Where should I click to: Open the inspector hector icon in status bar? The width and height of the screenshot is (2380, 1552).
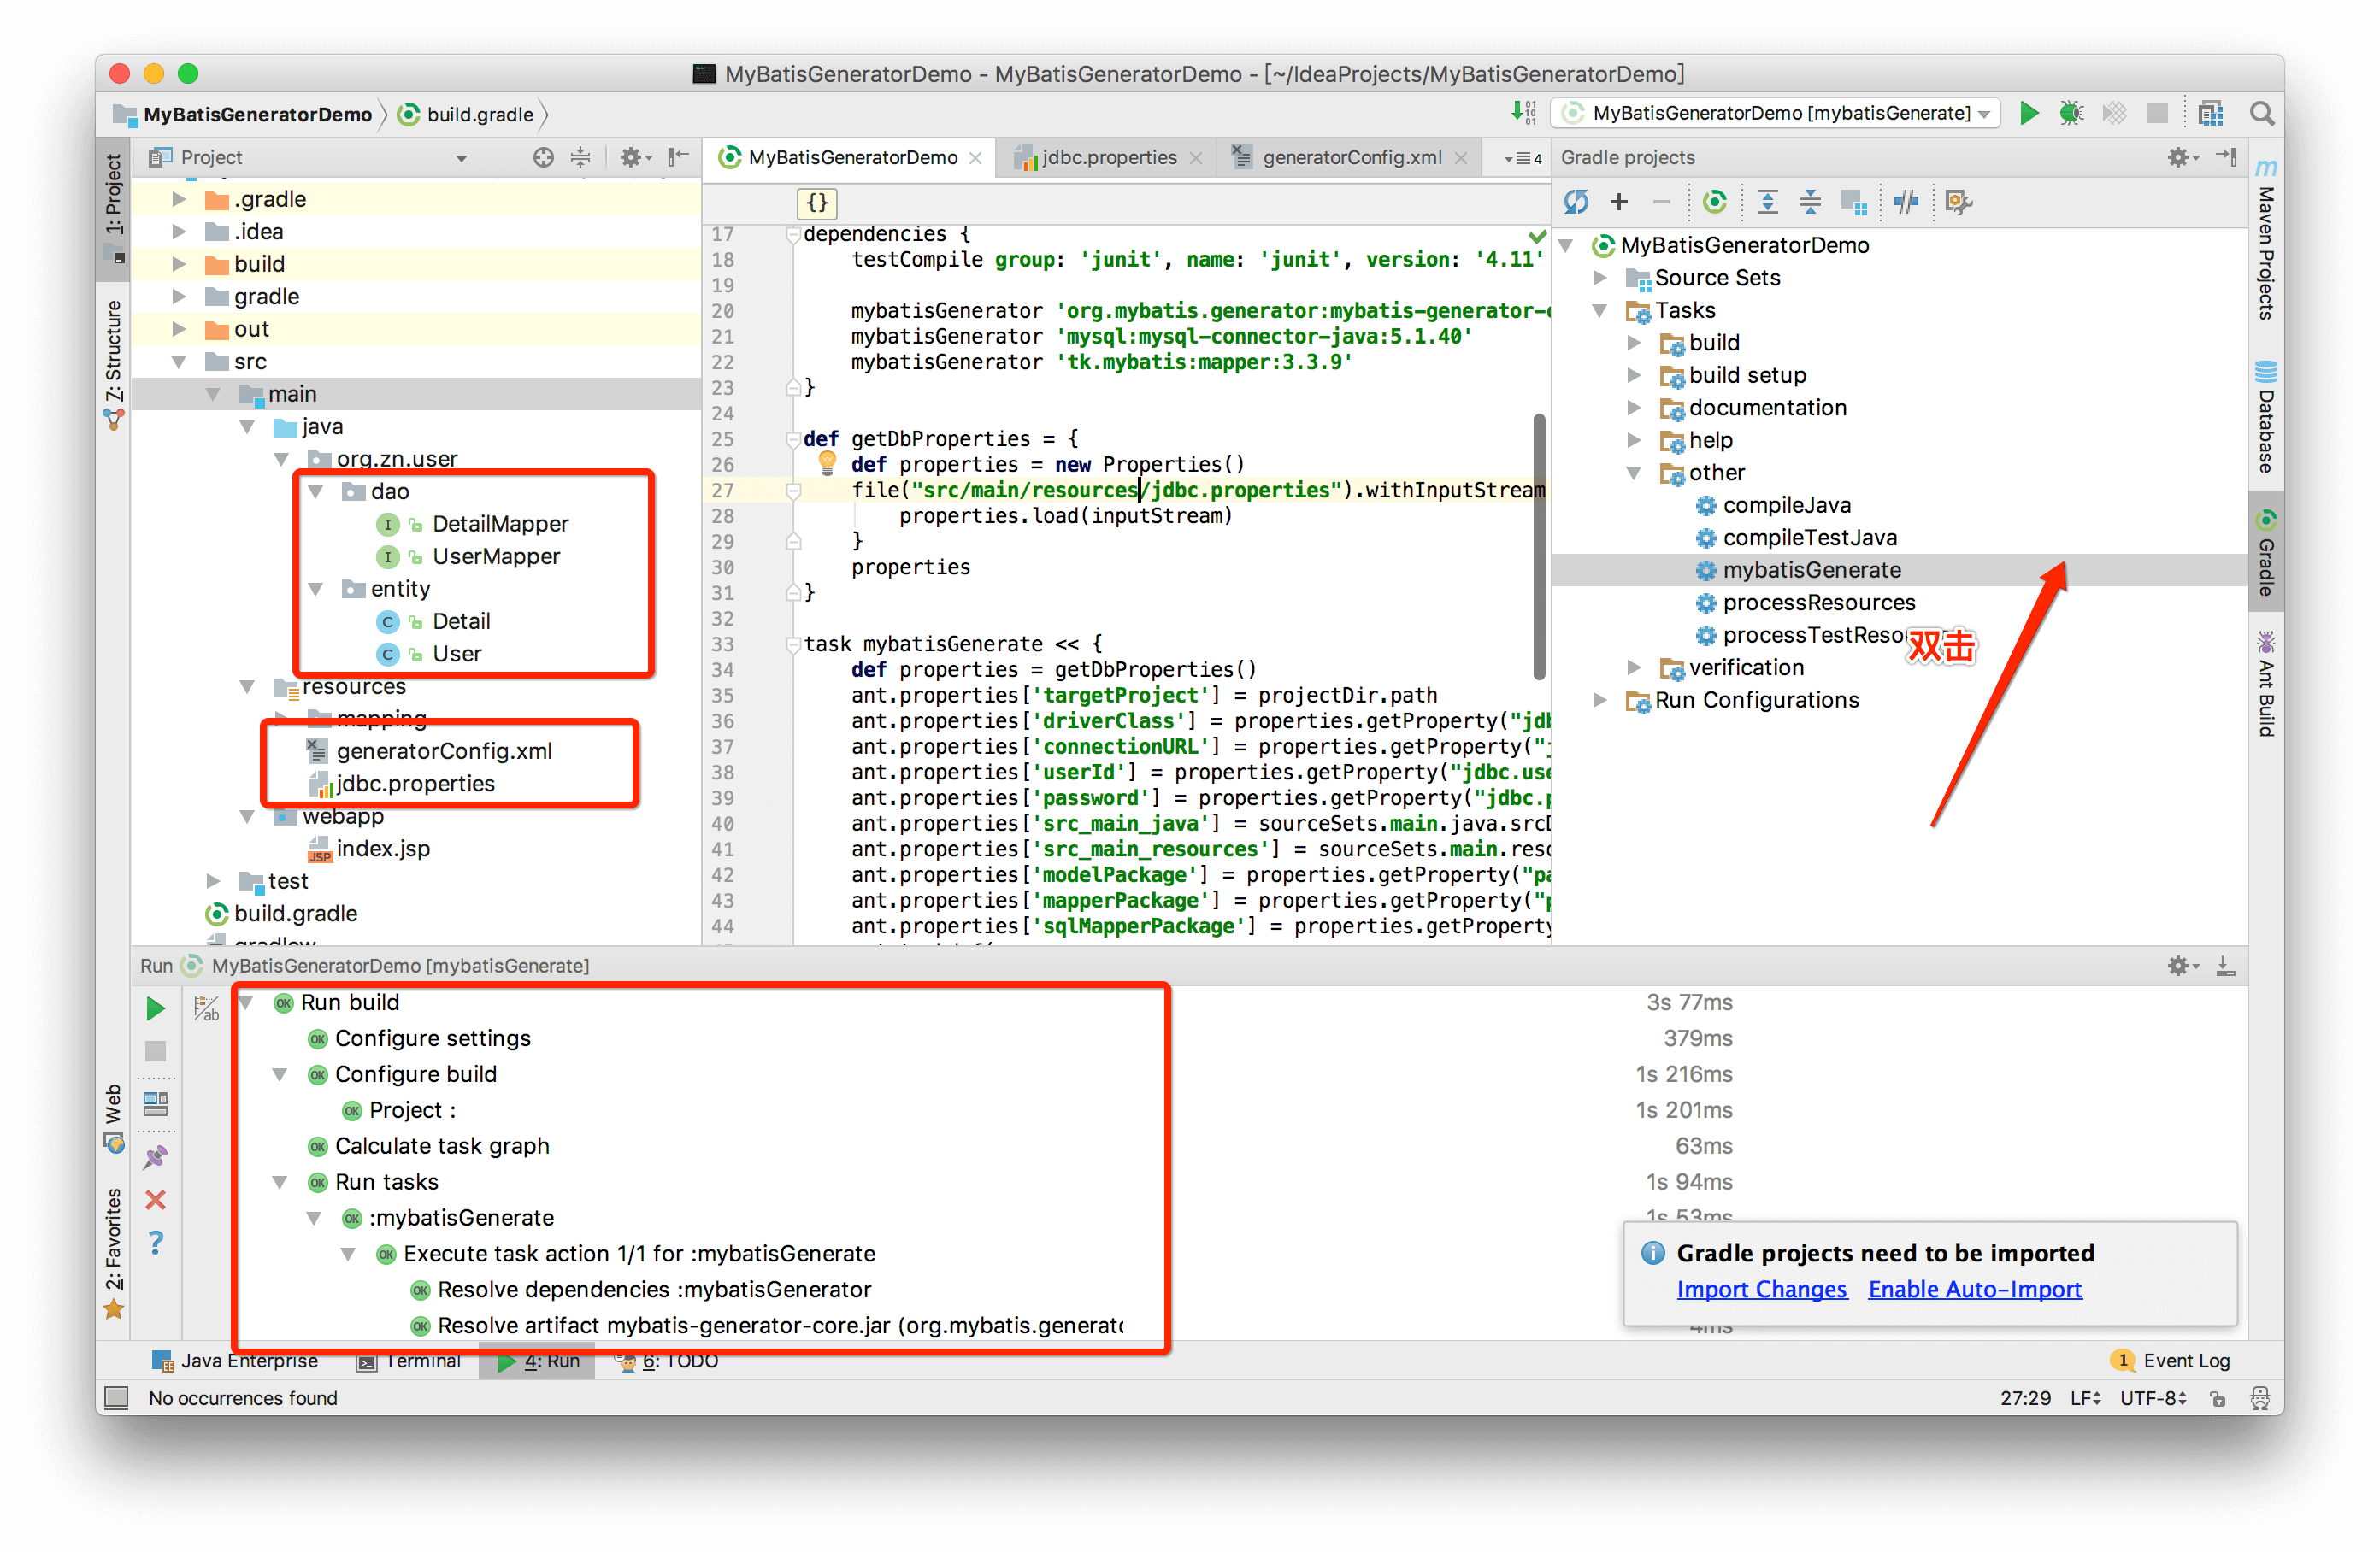coord(2260,1398)
